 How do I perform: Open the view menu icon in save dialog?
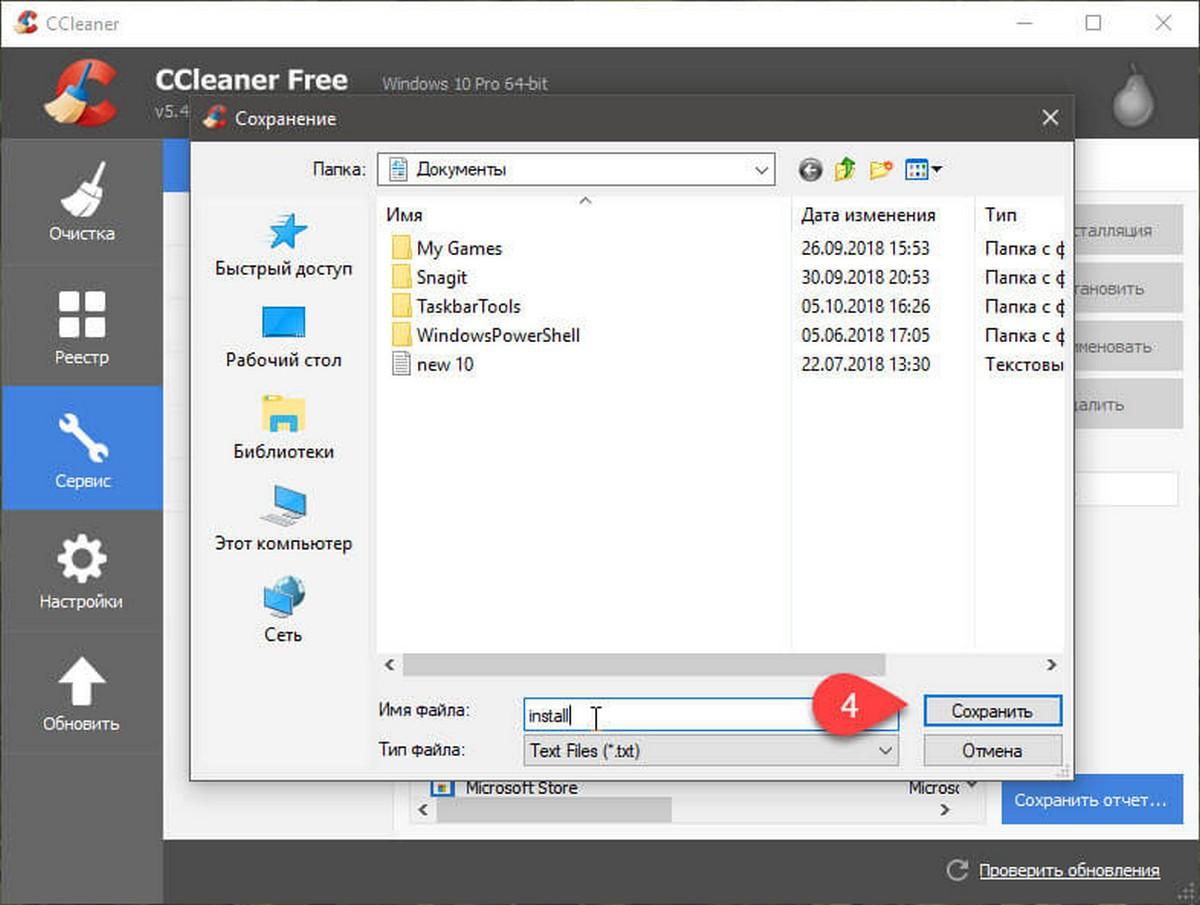point(923,170)
